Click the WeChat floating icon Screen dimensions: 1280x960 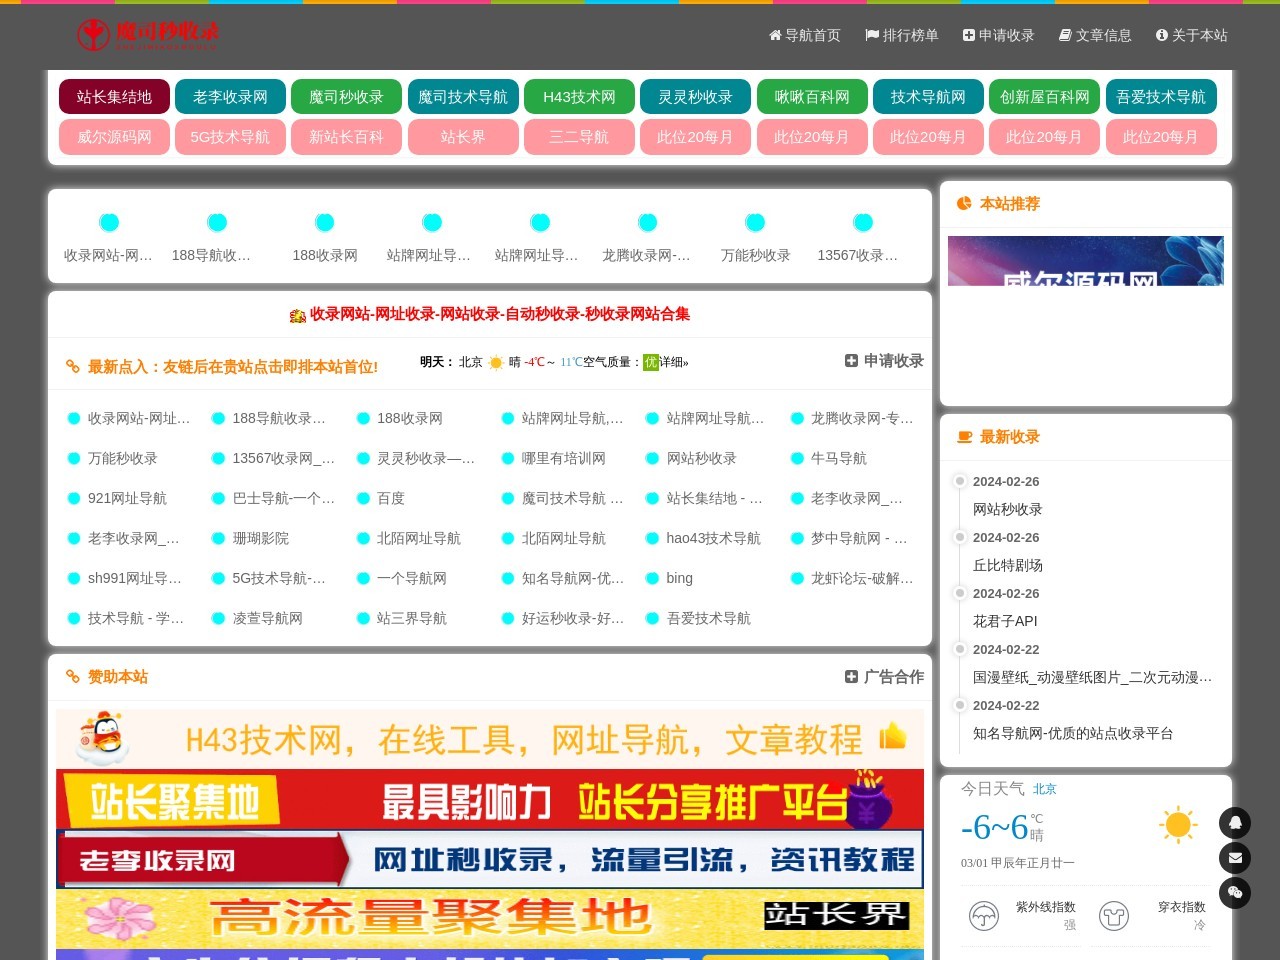pos(1235,893)
